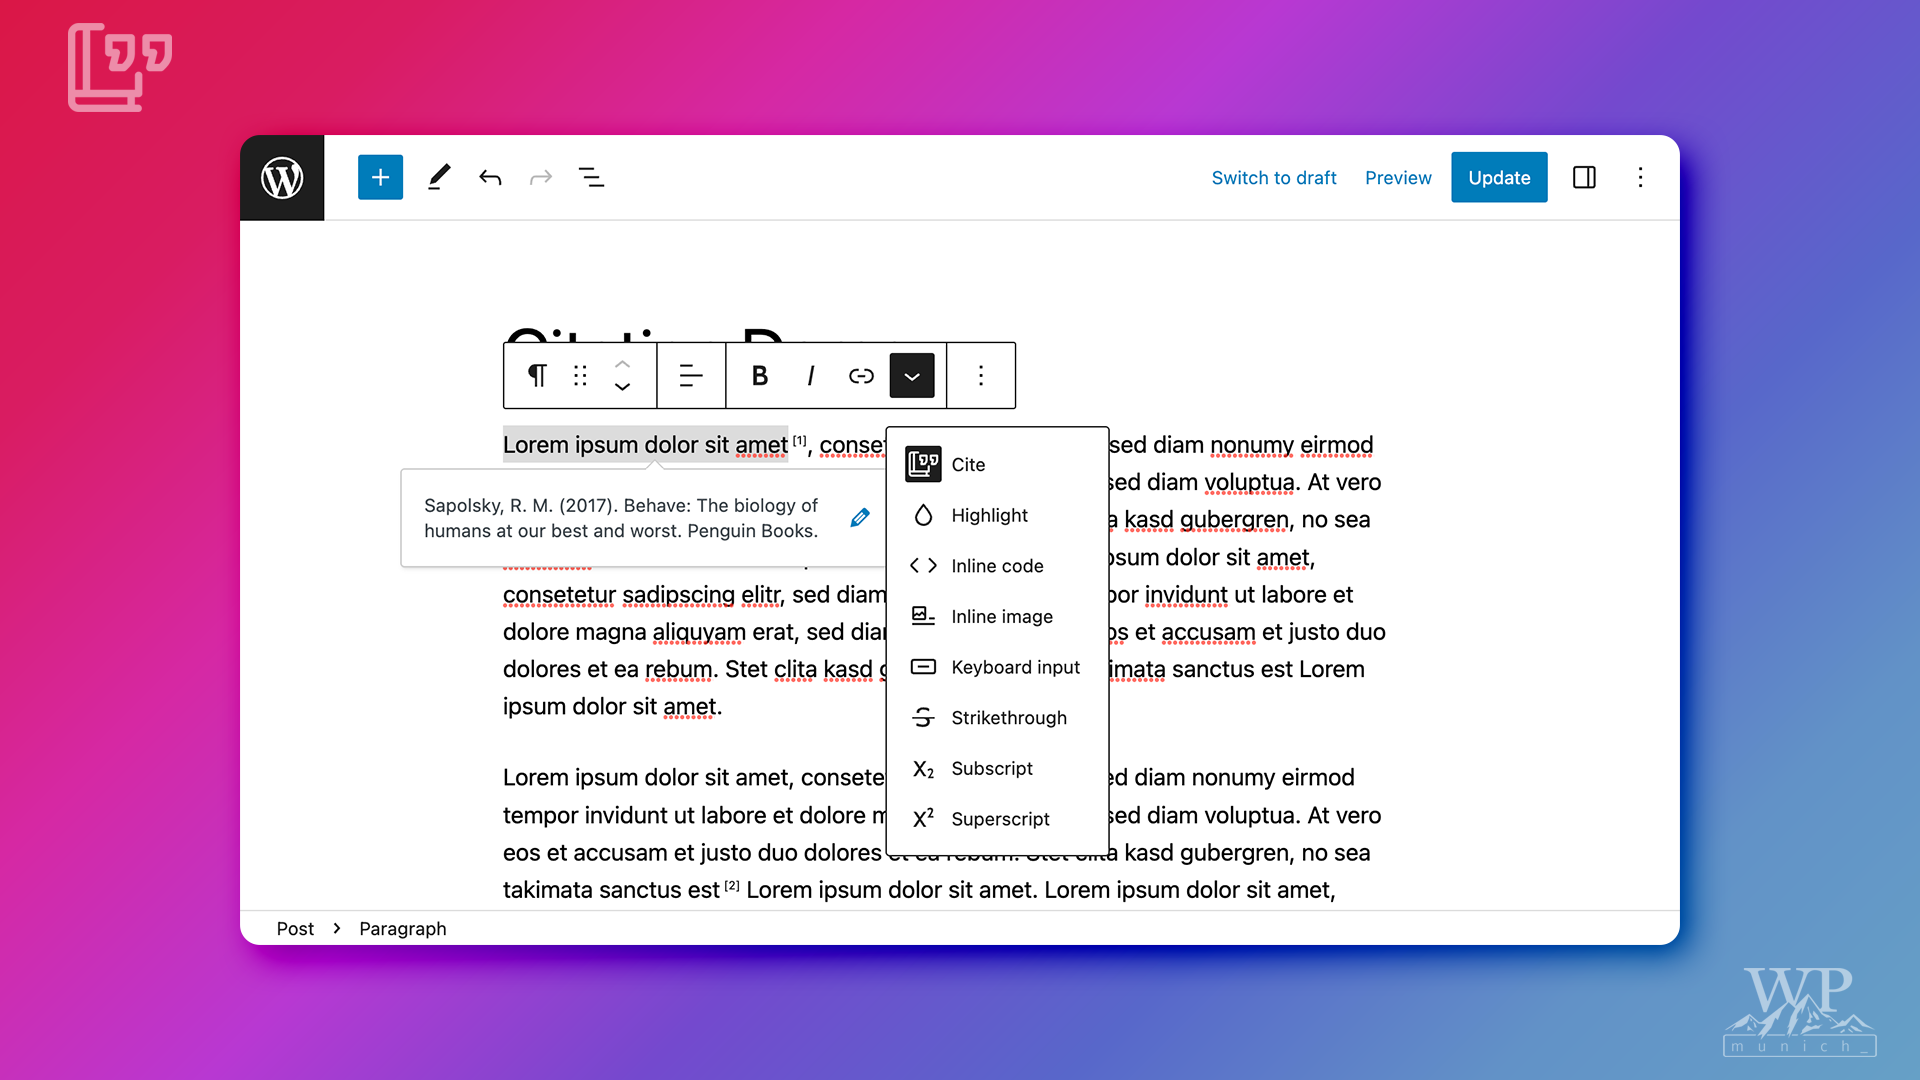Click the Strikethrough formatting icon
The width and height of the screenshot is (1920, 1080).
point(923,717)
